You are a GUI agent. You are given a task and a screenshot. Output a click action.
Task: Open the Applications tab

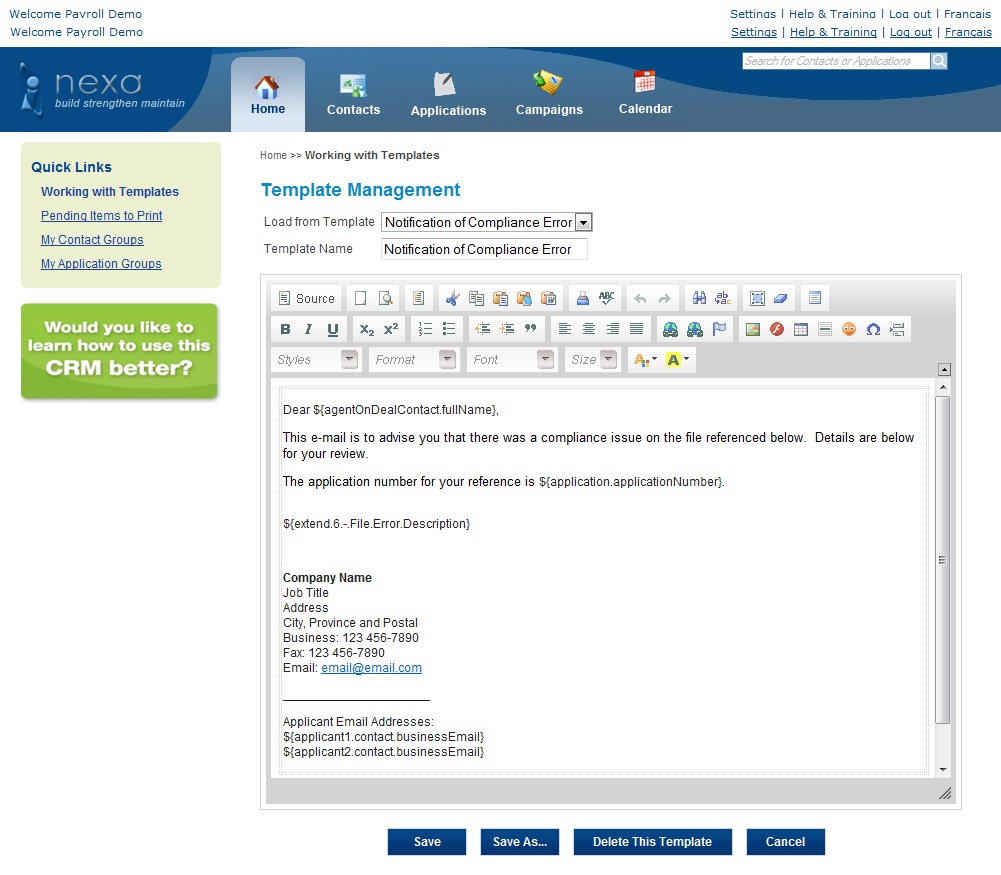pyautogui.click(x=448, y=94)
